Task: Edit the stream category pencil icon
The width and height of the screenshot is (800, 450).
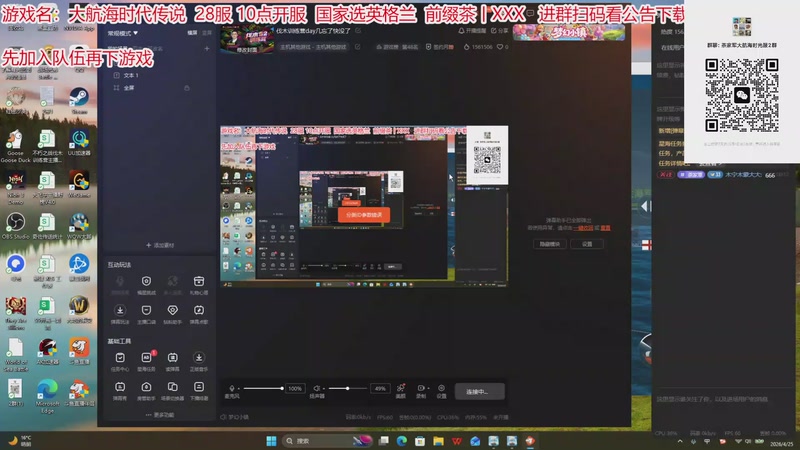Action: pyautogui.click(x=358, y=47)
